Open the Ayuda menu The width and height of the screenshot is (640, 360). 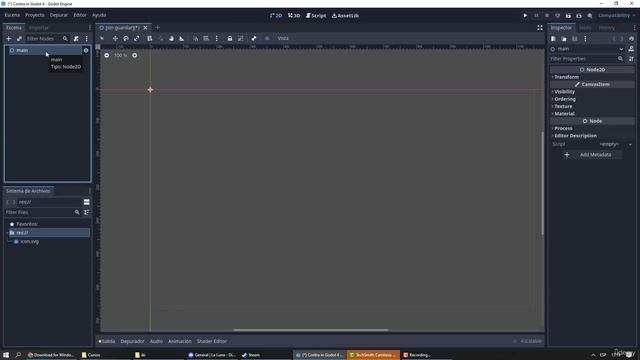(x=99, y=15)
